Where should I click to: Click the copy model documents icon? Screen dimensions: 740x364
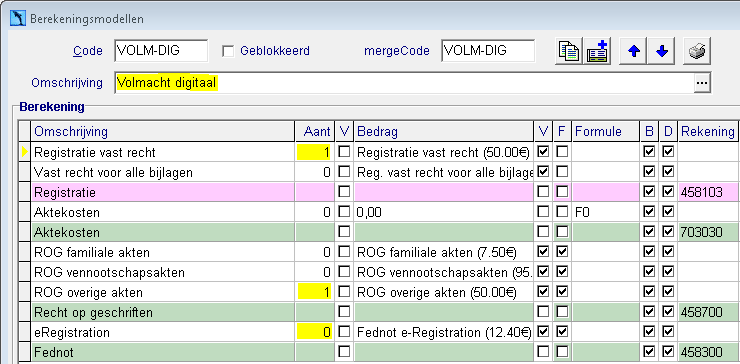click(x=568, y=51)
